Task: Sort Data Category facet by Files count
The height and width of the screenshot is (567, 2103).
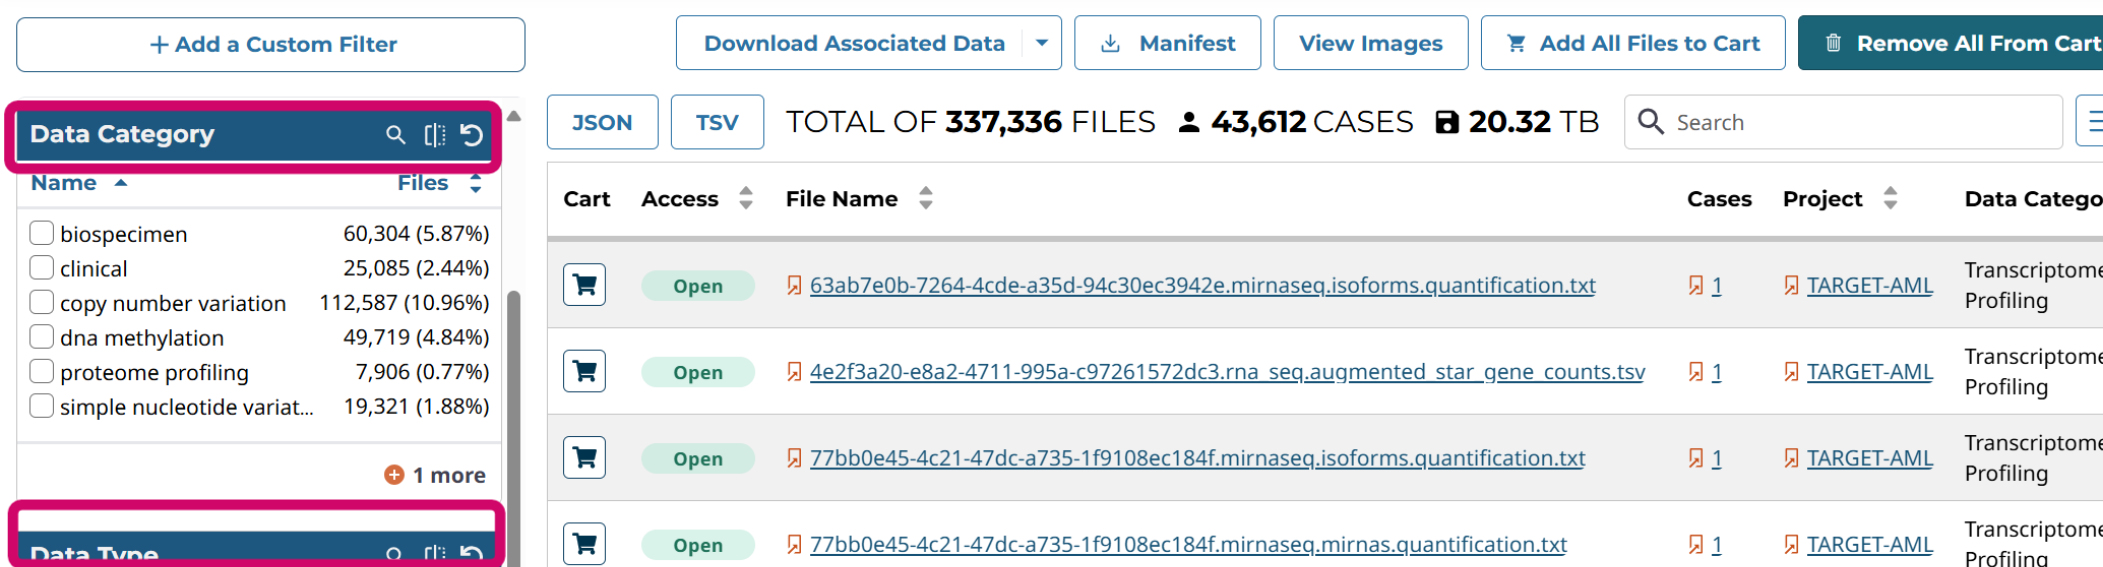Action: 475,183
